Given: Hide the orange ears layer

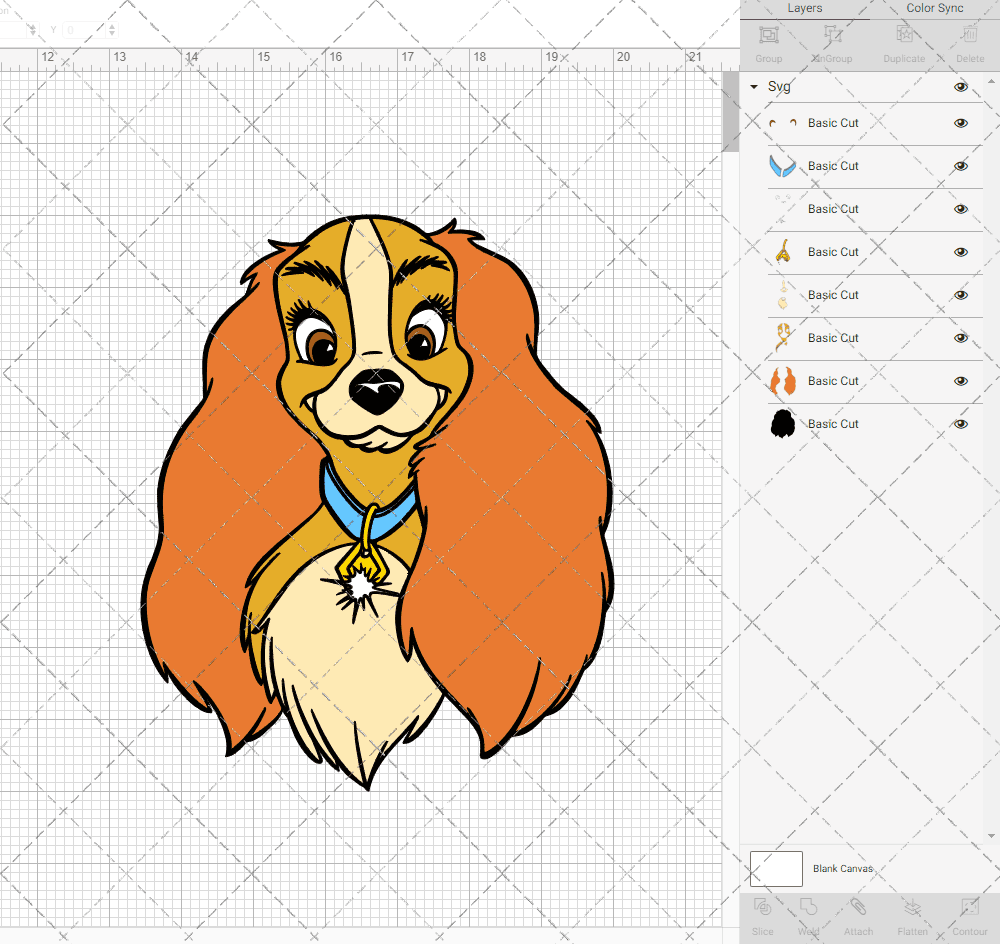Looking at the screenshot, I should point(960,381).
